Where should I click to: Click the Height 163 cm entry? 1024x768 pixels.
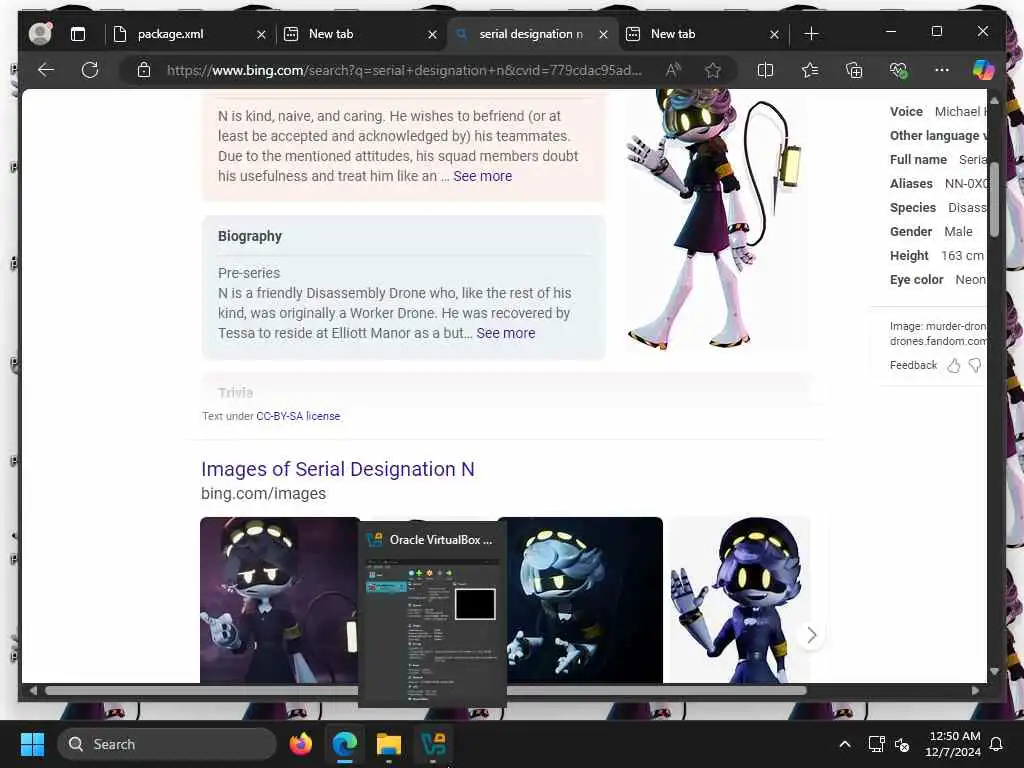coord(936,256)
